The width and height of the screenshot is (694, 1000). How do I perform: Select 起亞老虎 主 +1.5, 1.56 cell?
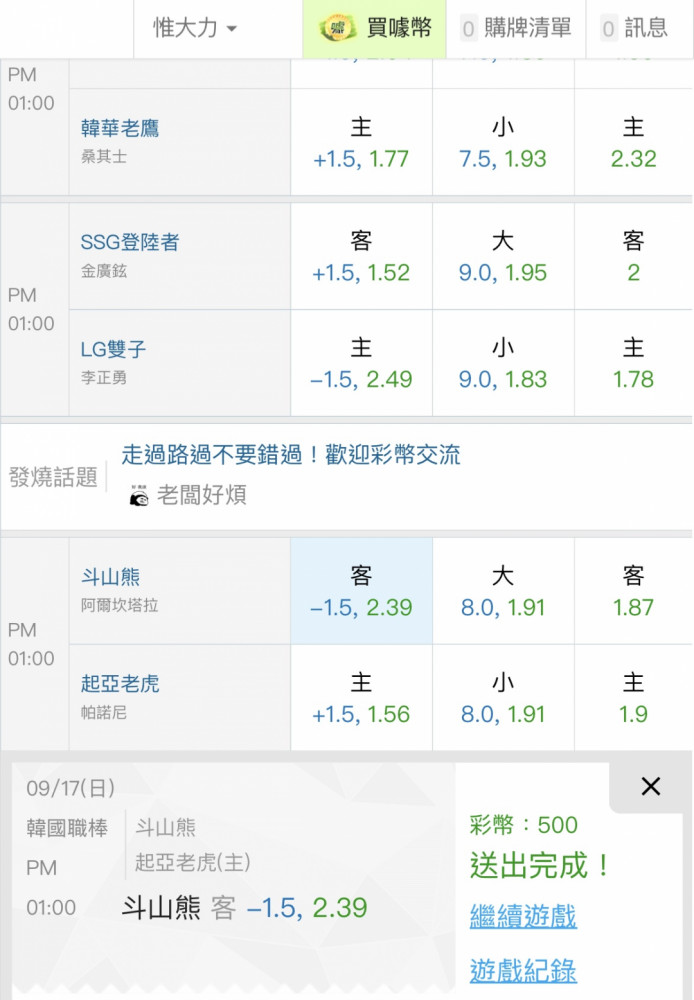point(361,699)
